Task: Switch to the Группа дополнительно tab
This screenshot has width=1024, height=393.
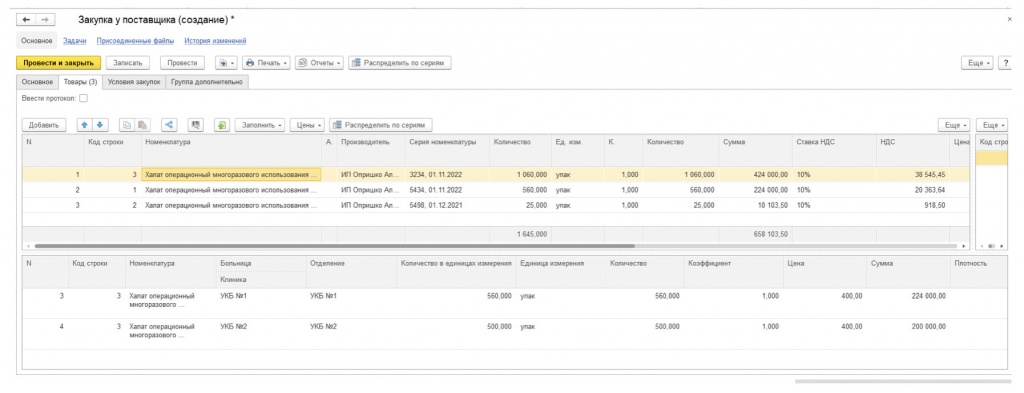Action: (x=207, y=82)
